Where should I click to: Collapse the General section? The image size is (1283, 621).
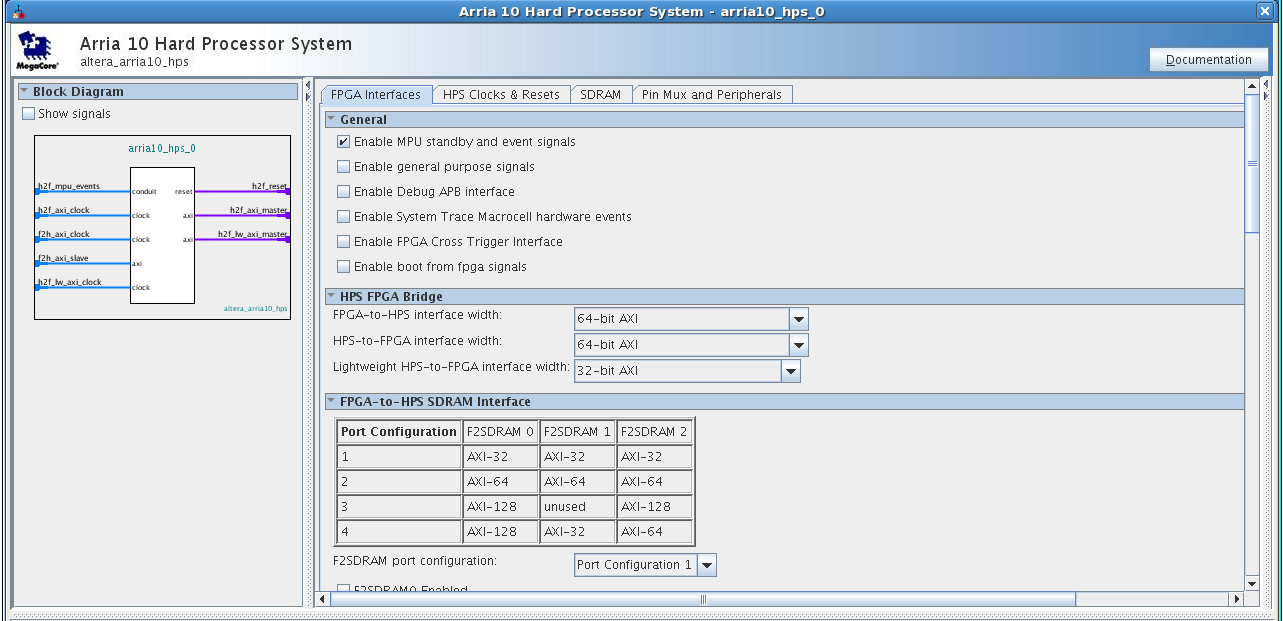point(331,120)
